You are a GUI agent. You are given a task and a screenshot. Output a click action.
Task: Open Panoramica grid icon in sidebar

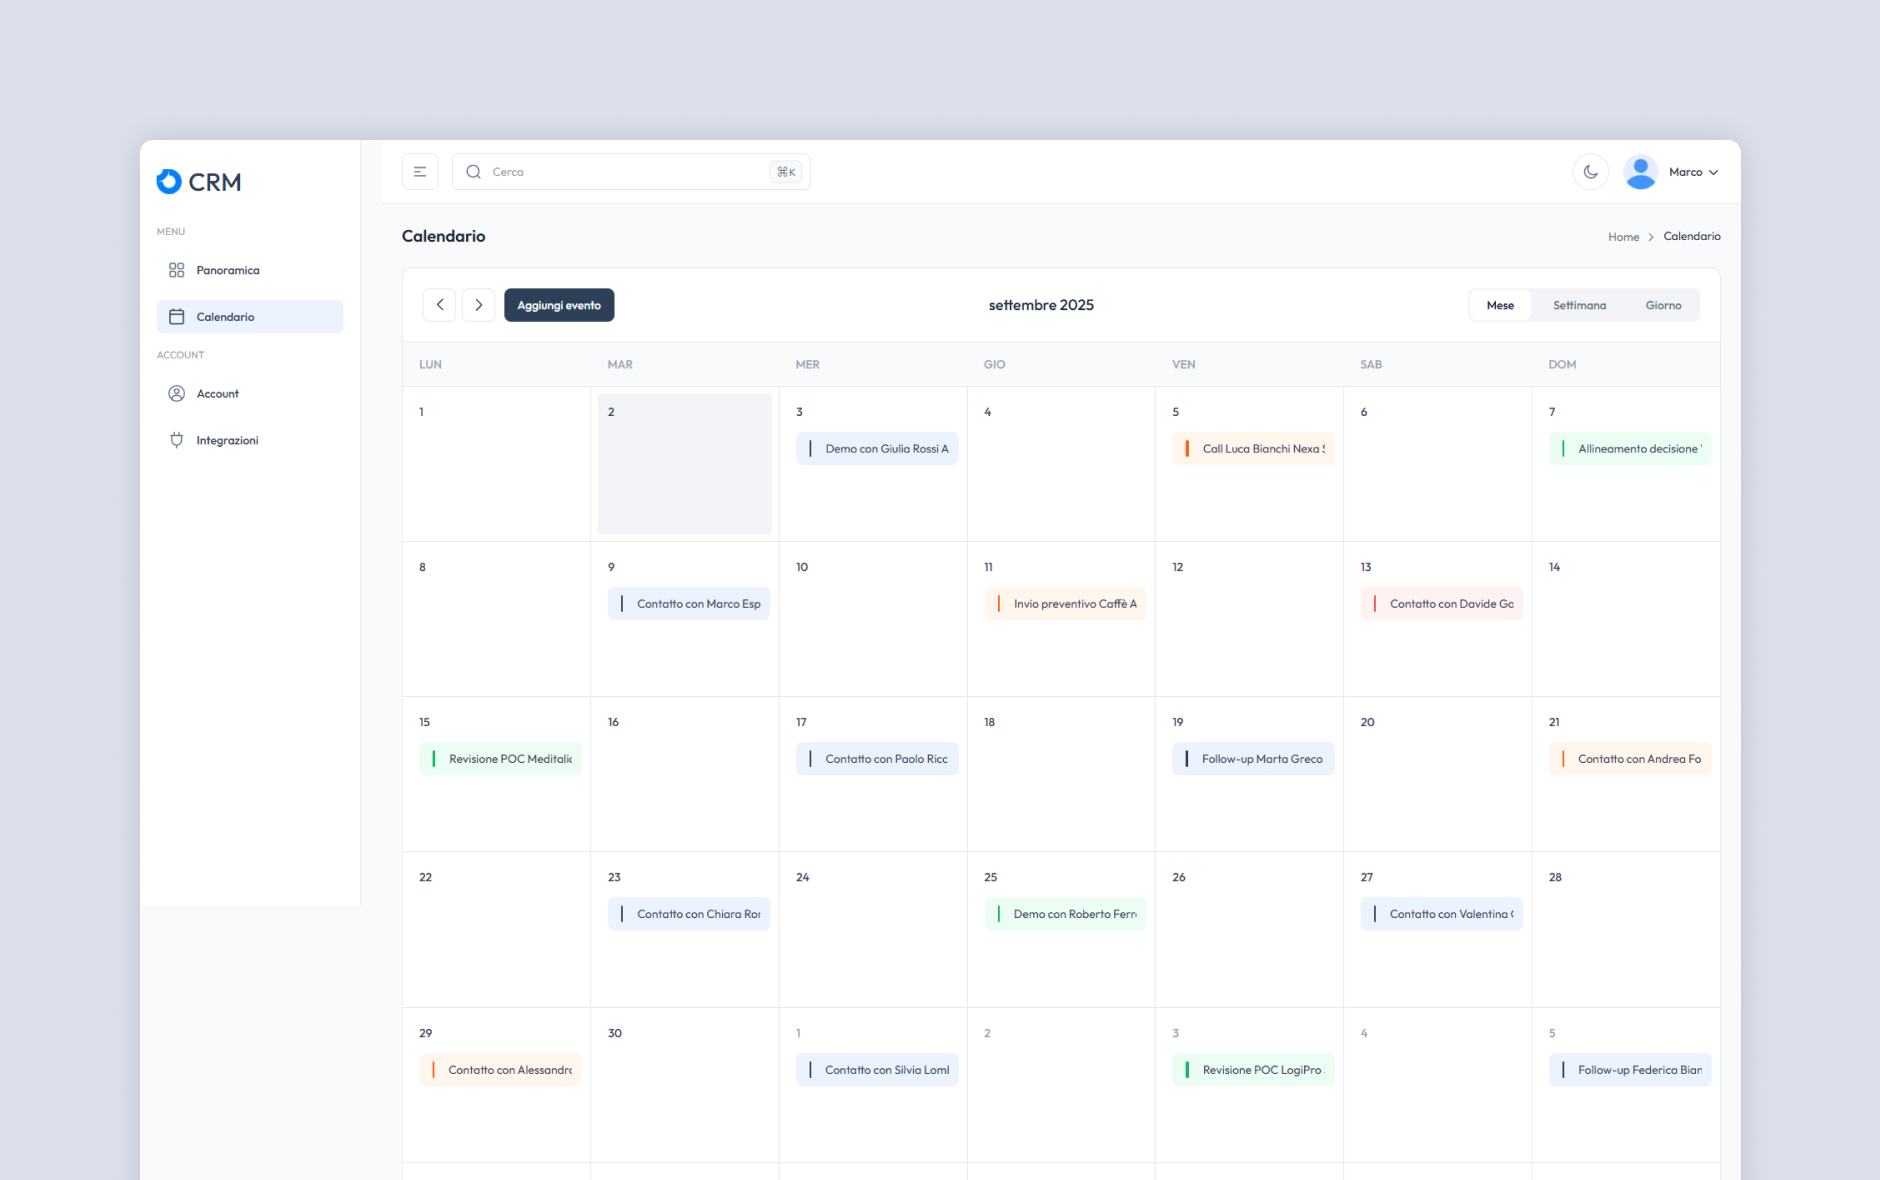pyautogui.click(x=177, y=270)
